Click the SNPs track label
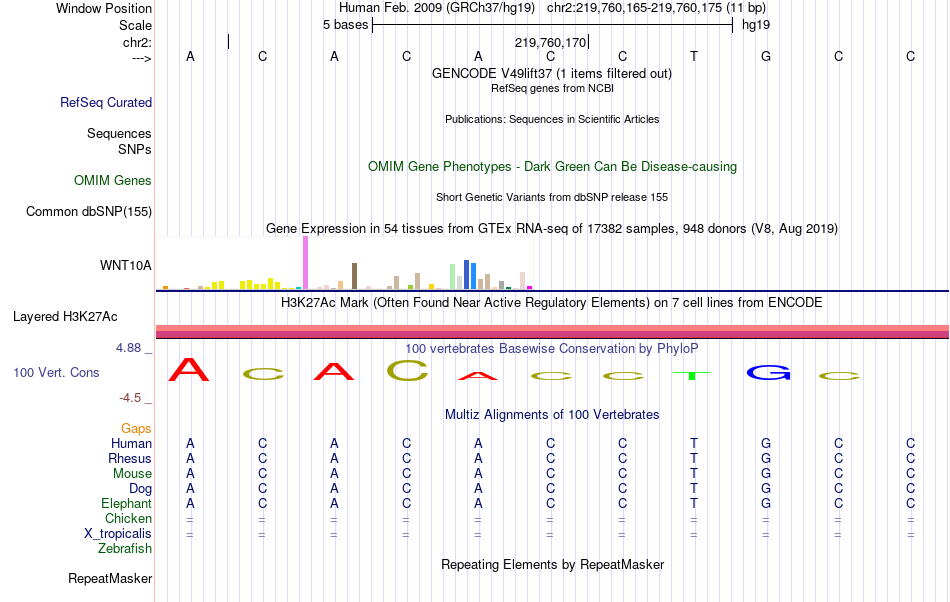The height and width of the screenshot is (602, 950). click(x=135, y=149)
